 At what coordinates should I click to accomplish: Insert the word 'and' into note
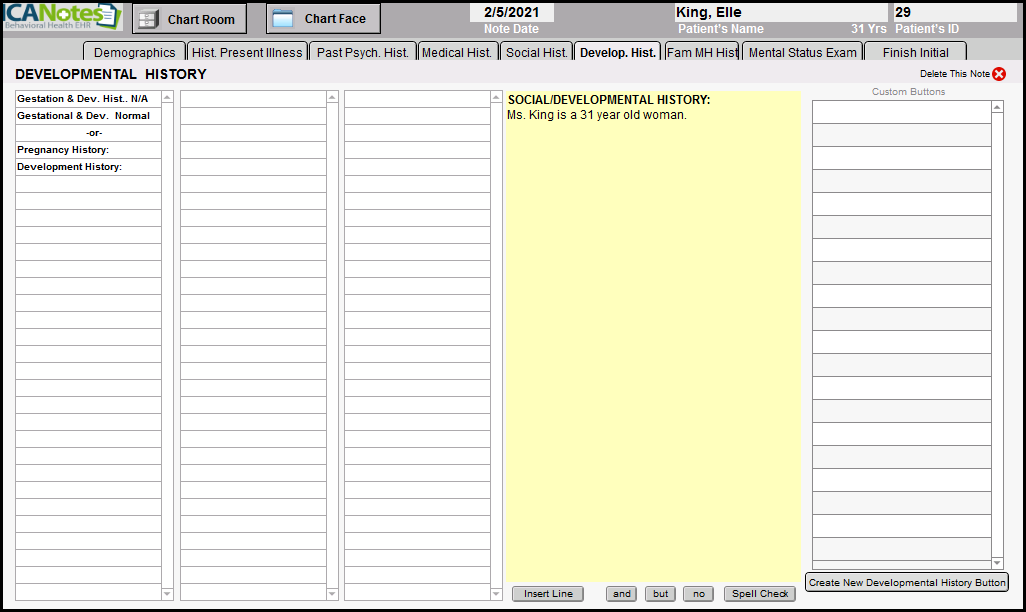pyautogui.click(x=621, y=594)
